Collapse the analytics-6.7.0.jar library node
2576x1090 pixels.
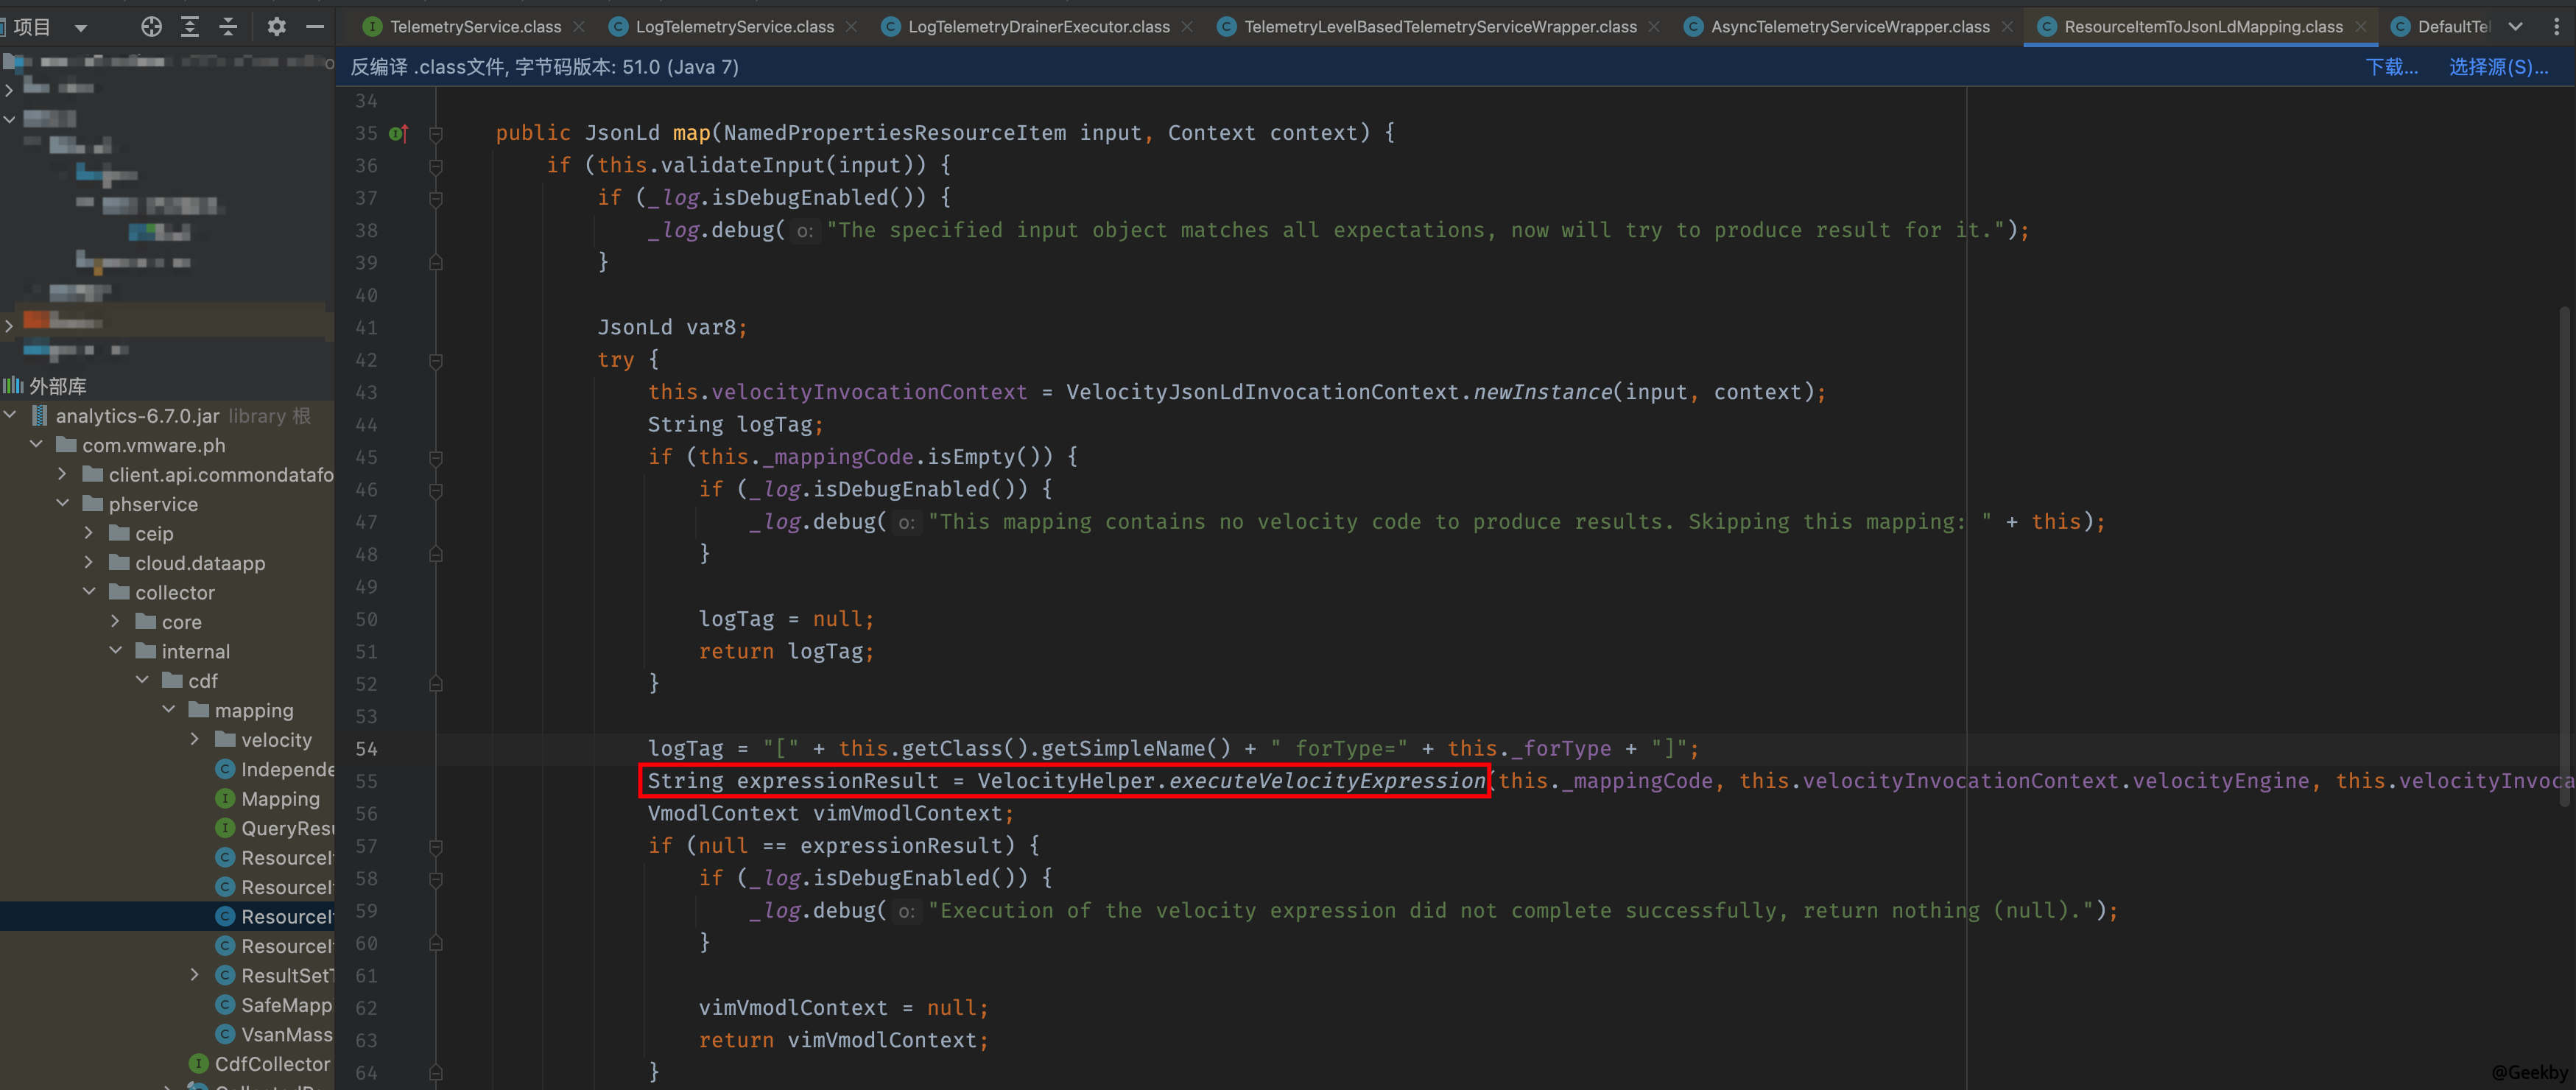pos(10,415)
